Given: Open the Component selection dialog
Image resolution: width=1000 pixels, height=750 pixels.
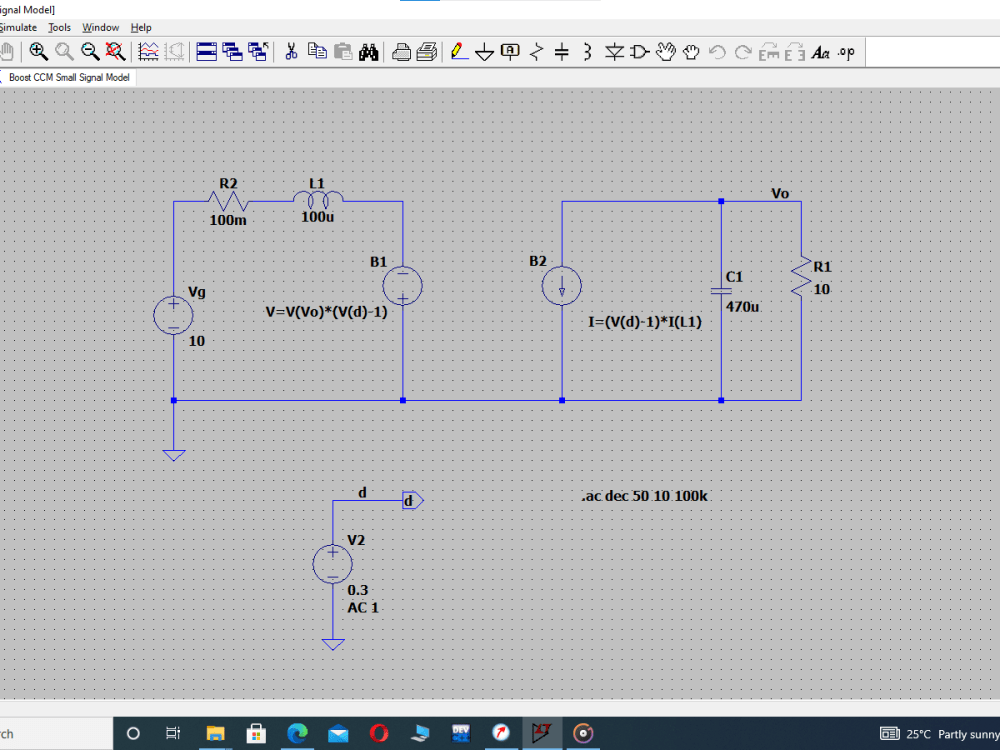Looking at the screenshot, I should click(641, 51).
